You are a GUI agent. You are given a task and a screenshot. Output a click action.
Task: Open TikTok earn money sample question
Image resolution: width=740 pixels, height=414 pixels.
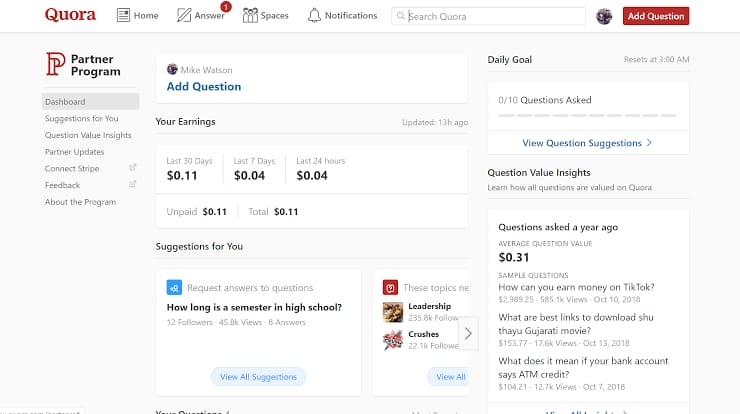(x=576, y=287)
